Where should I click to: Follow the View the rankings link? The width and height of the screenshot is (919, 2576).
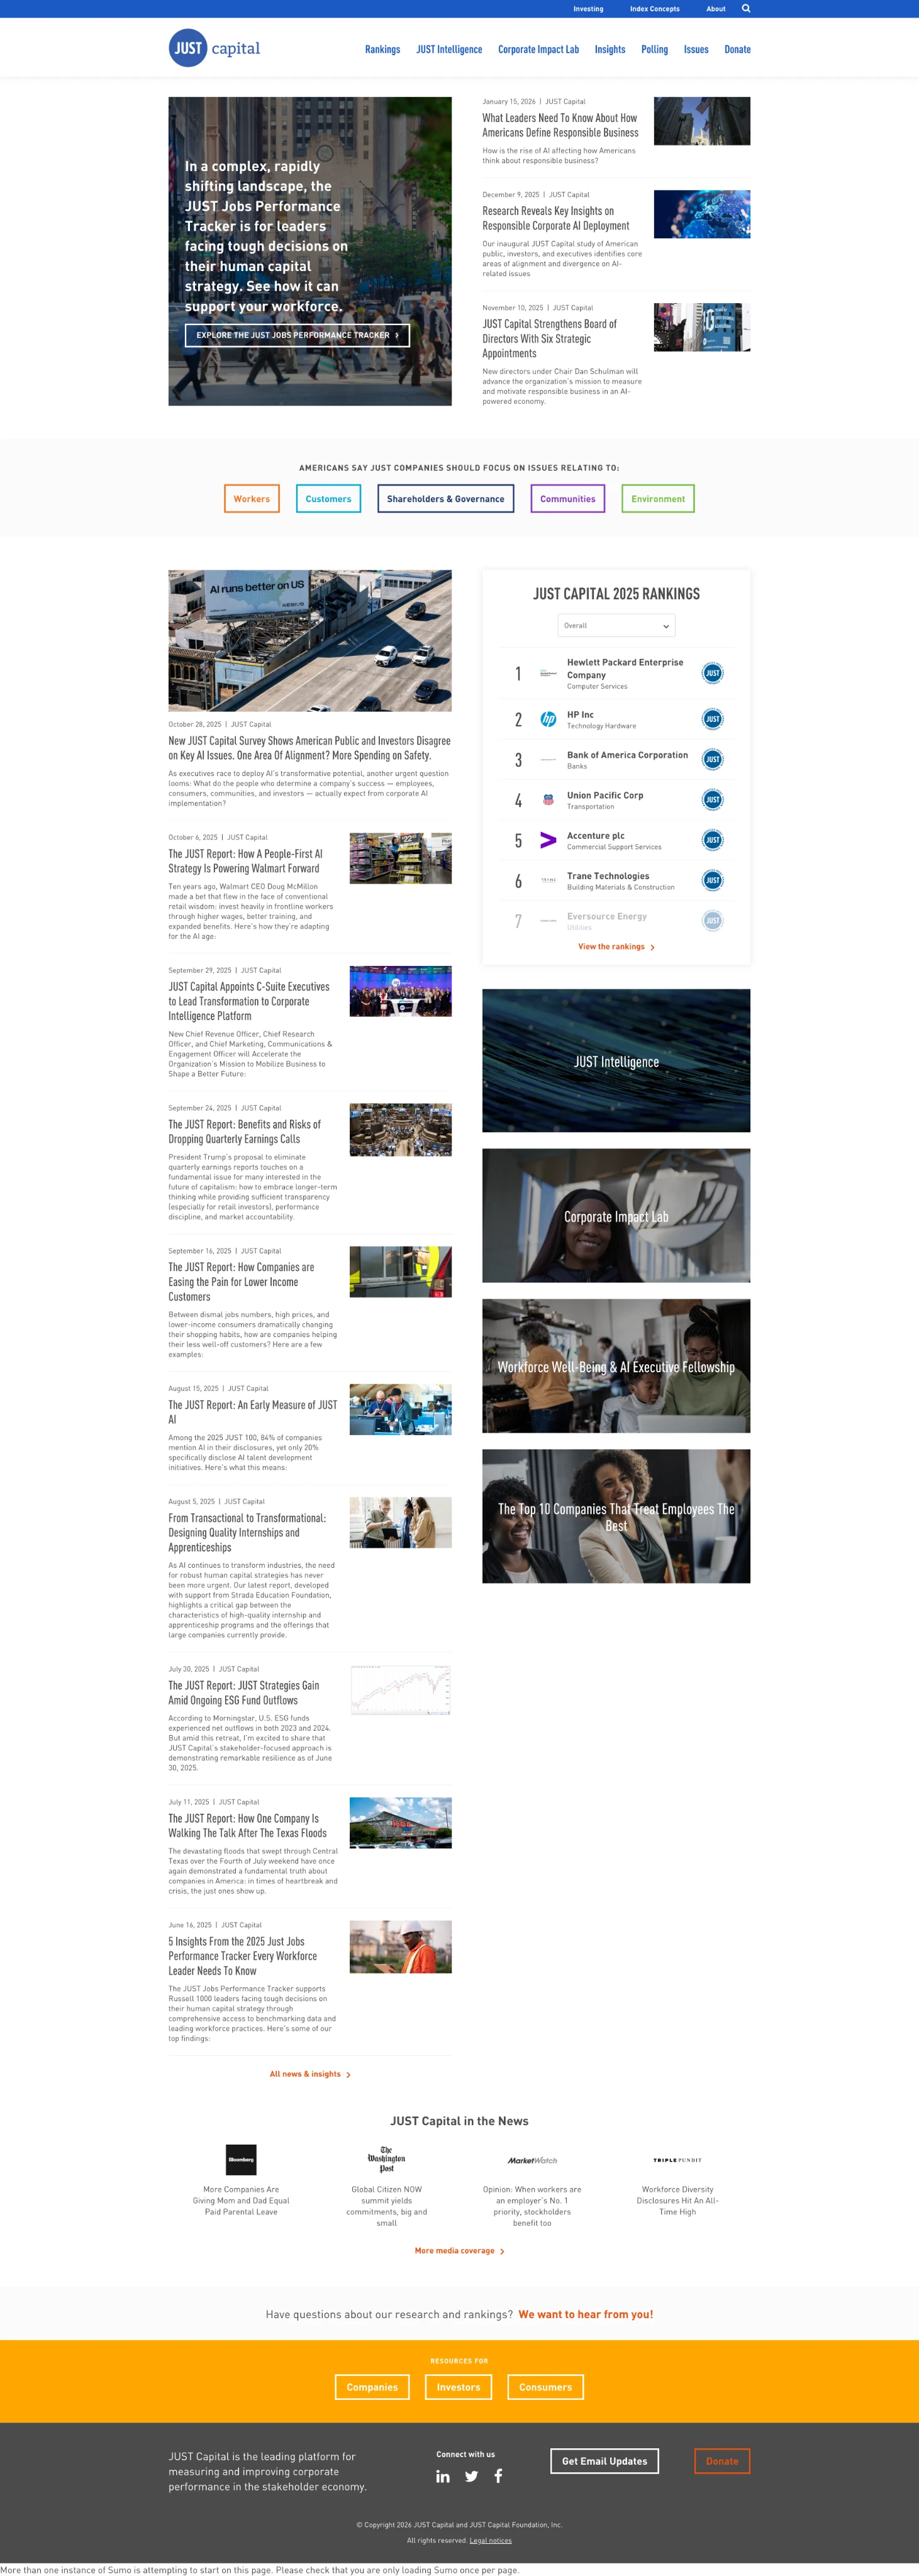click(616, 946)
